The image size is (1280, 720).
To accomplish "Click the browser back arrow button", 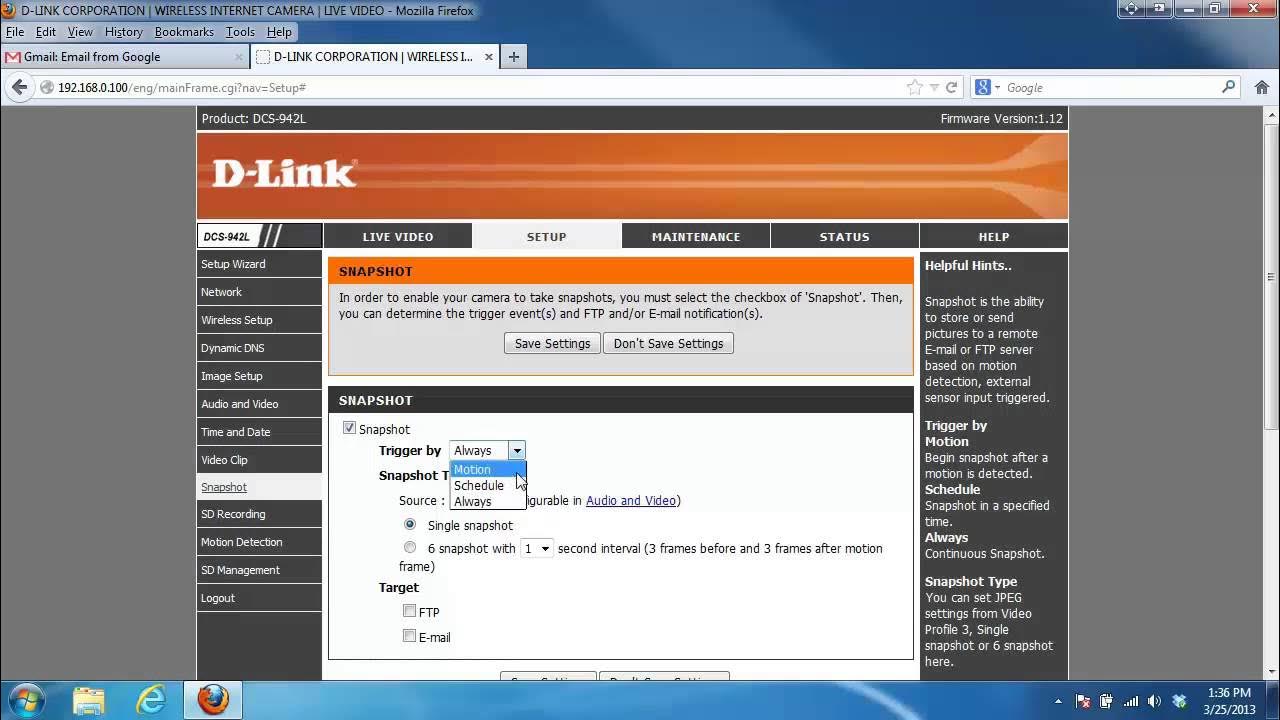I will click(19, 87).
